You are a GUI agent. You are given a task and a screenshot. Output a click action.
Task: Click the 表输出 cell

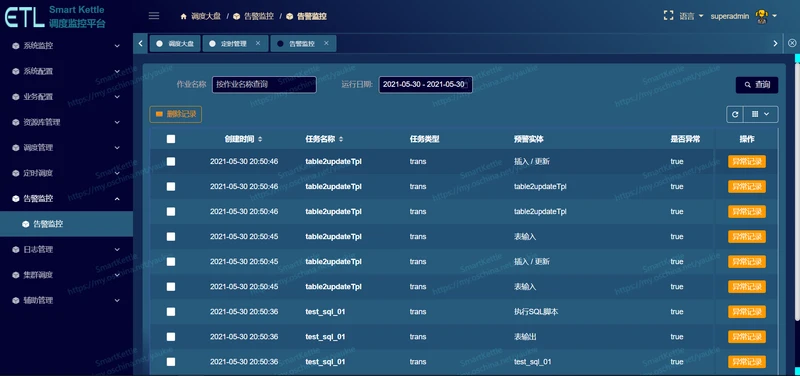click(525, 337)
